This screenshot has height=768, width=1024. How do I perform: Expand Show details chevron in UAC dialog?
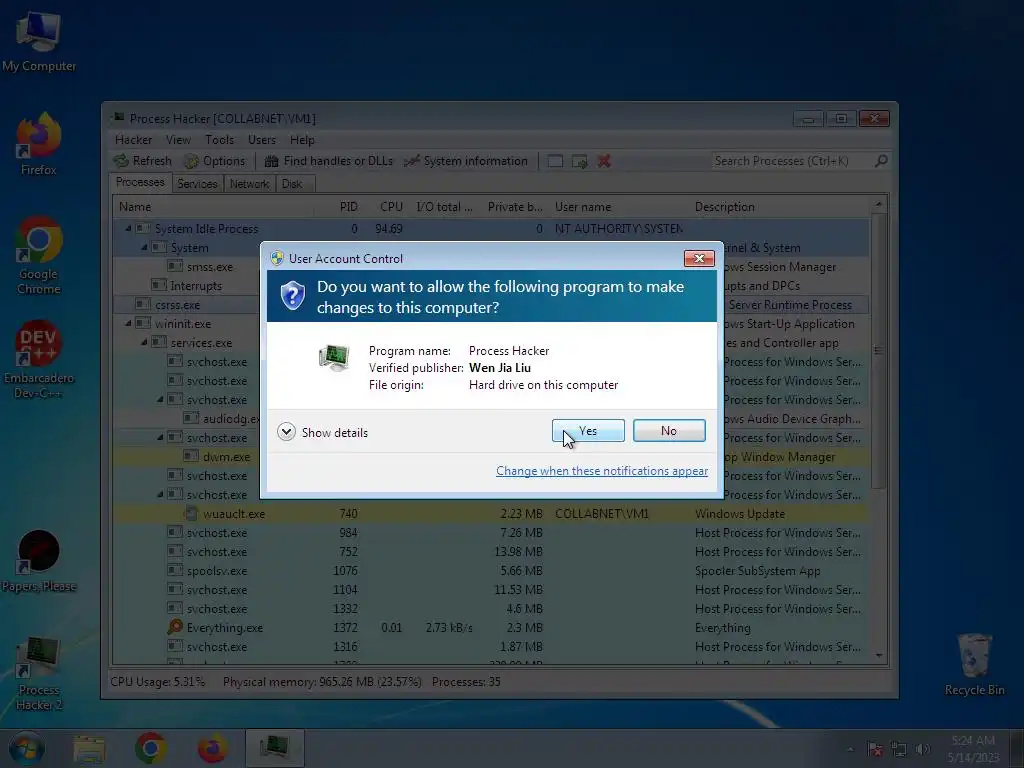[x=286, y=432]
